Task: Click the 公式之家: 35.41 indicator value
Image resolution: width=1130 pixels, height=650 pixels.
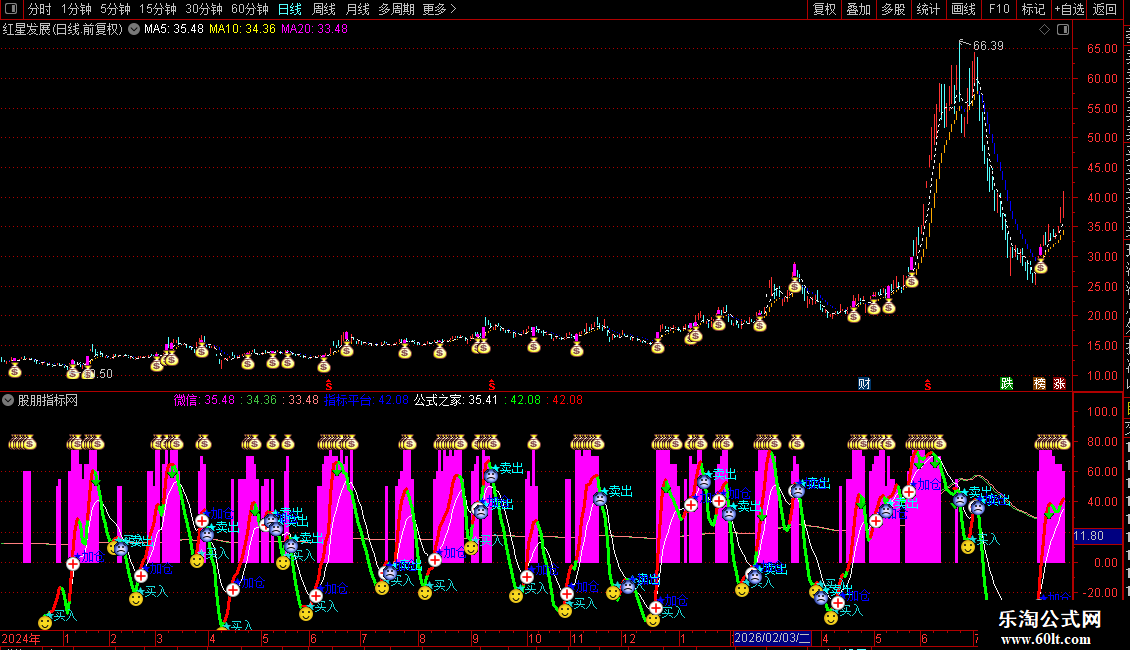Action: (x=455, y=400)
